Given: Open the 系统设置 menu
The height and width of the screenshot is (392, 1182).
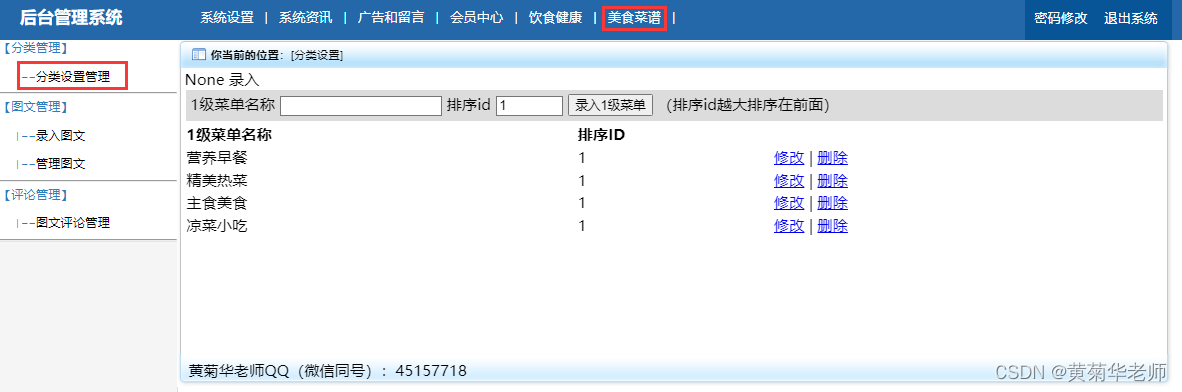Looking at the screenshot, I should [228, 18].
